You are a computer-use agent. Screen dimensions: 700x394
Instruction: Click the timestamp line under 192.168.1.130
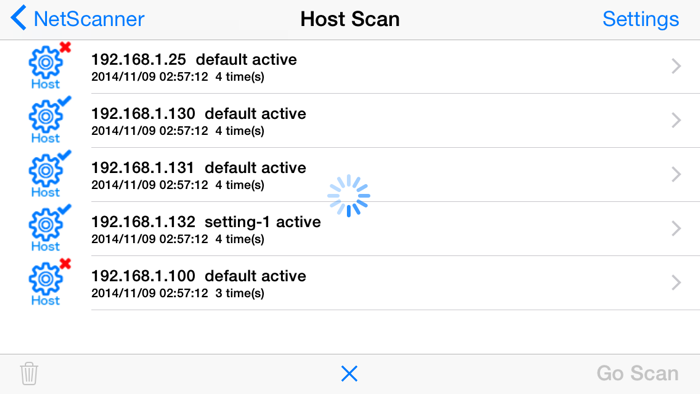[x=178, y=131]
